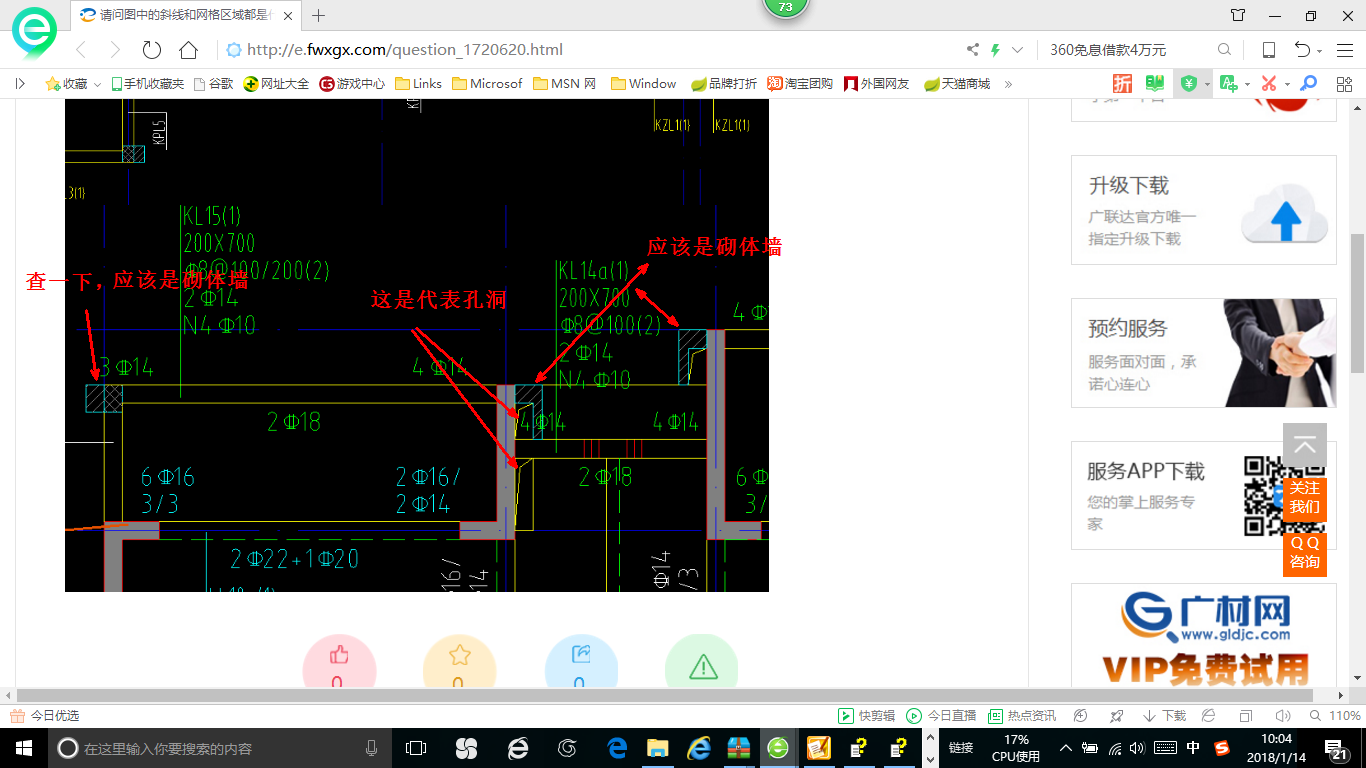1366x768 pixels.
Task: Expand the scissors screenshot dropdown arrow
Action: tap(1287, 85)
